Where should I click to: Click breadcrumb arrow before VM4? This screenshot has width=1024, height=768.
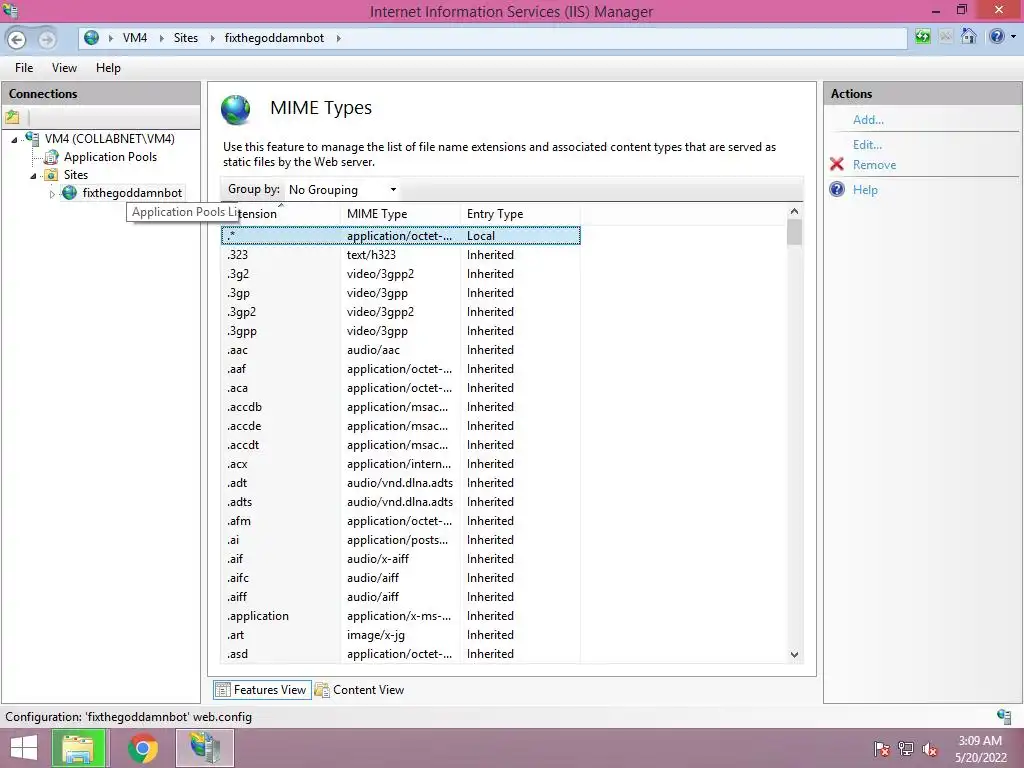[x=110, y=38]
